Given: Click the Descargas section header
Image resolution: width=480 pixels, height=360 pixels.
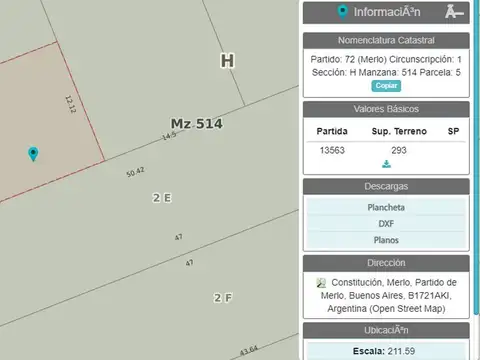Looking at the screenshot, I should pyautogui.click(x=386, y=186).
